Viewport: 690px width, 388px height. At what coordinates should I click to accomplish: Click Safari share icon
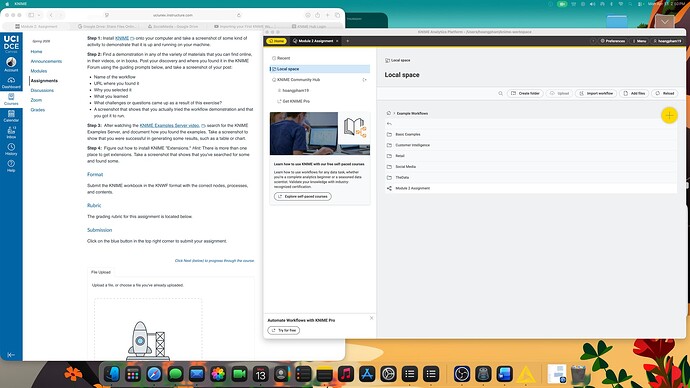(x=317, y=15)
